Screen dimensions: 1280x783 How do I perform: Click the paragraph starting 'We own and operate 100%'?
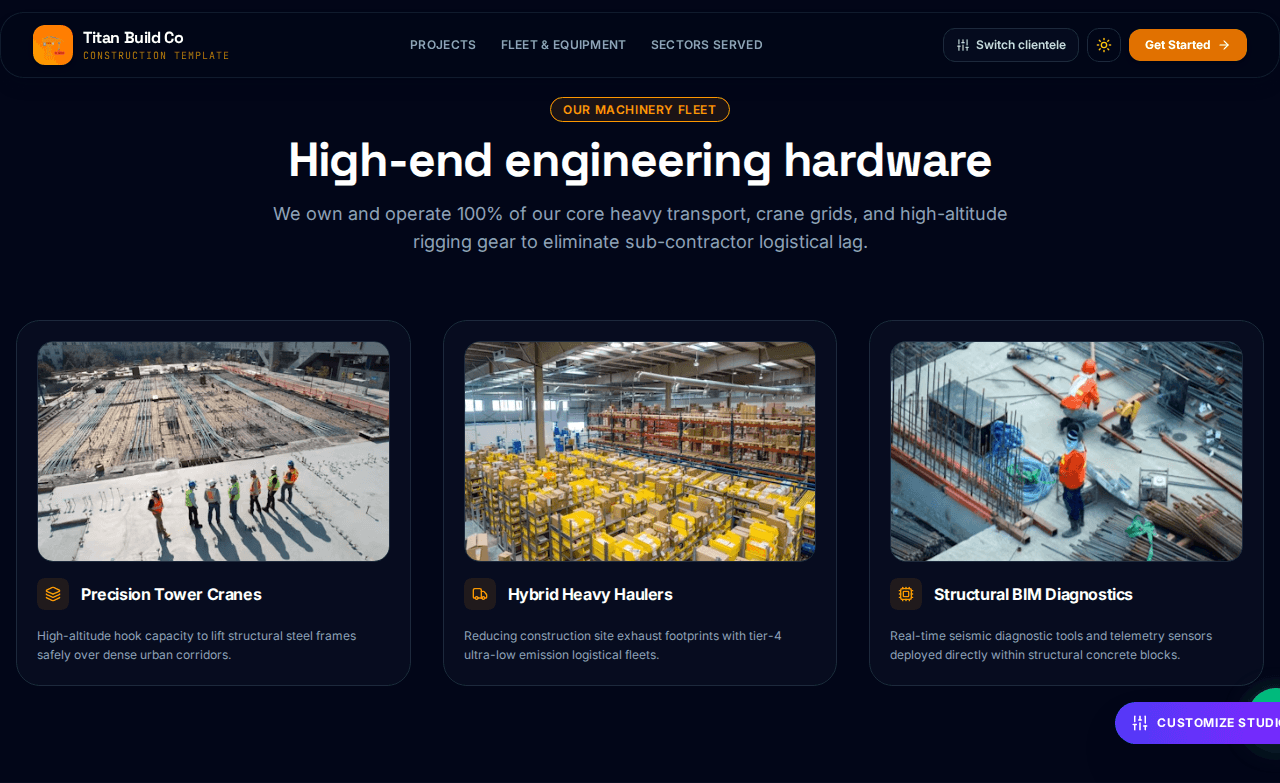[x=640, y=228]
